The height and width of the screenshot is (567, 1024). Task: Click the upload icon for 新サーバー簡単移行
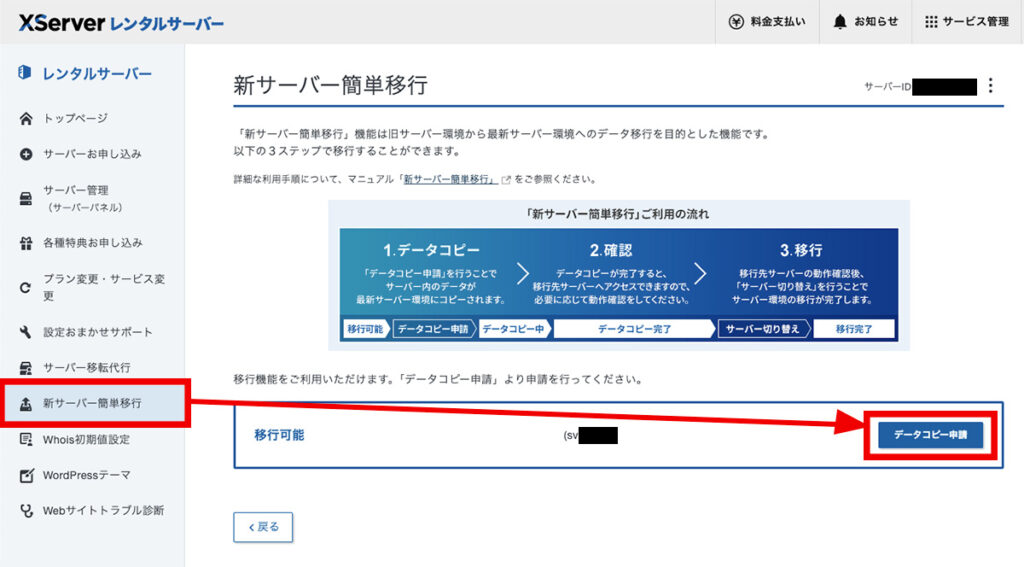point(25,404)
